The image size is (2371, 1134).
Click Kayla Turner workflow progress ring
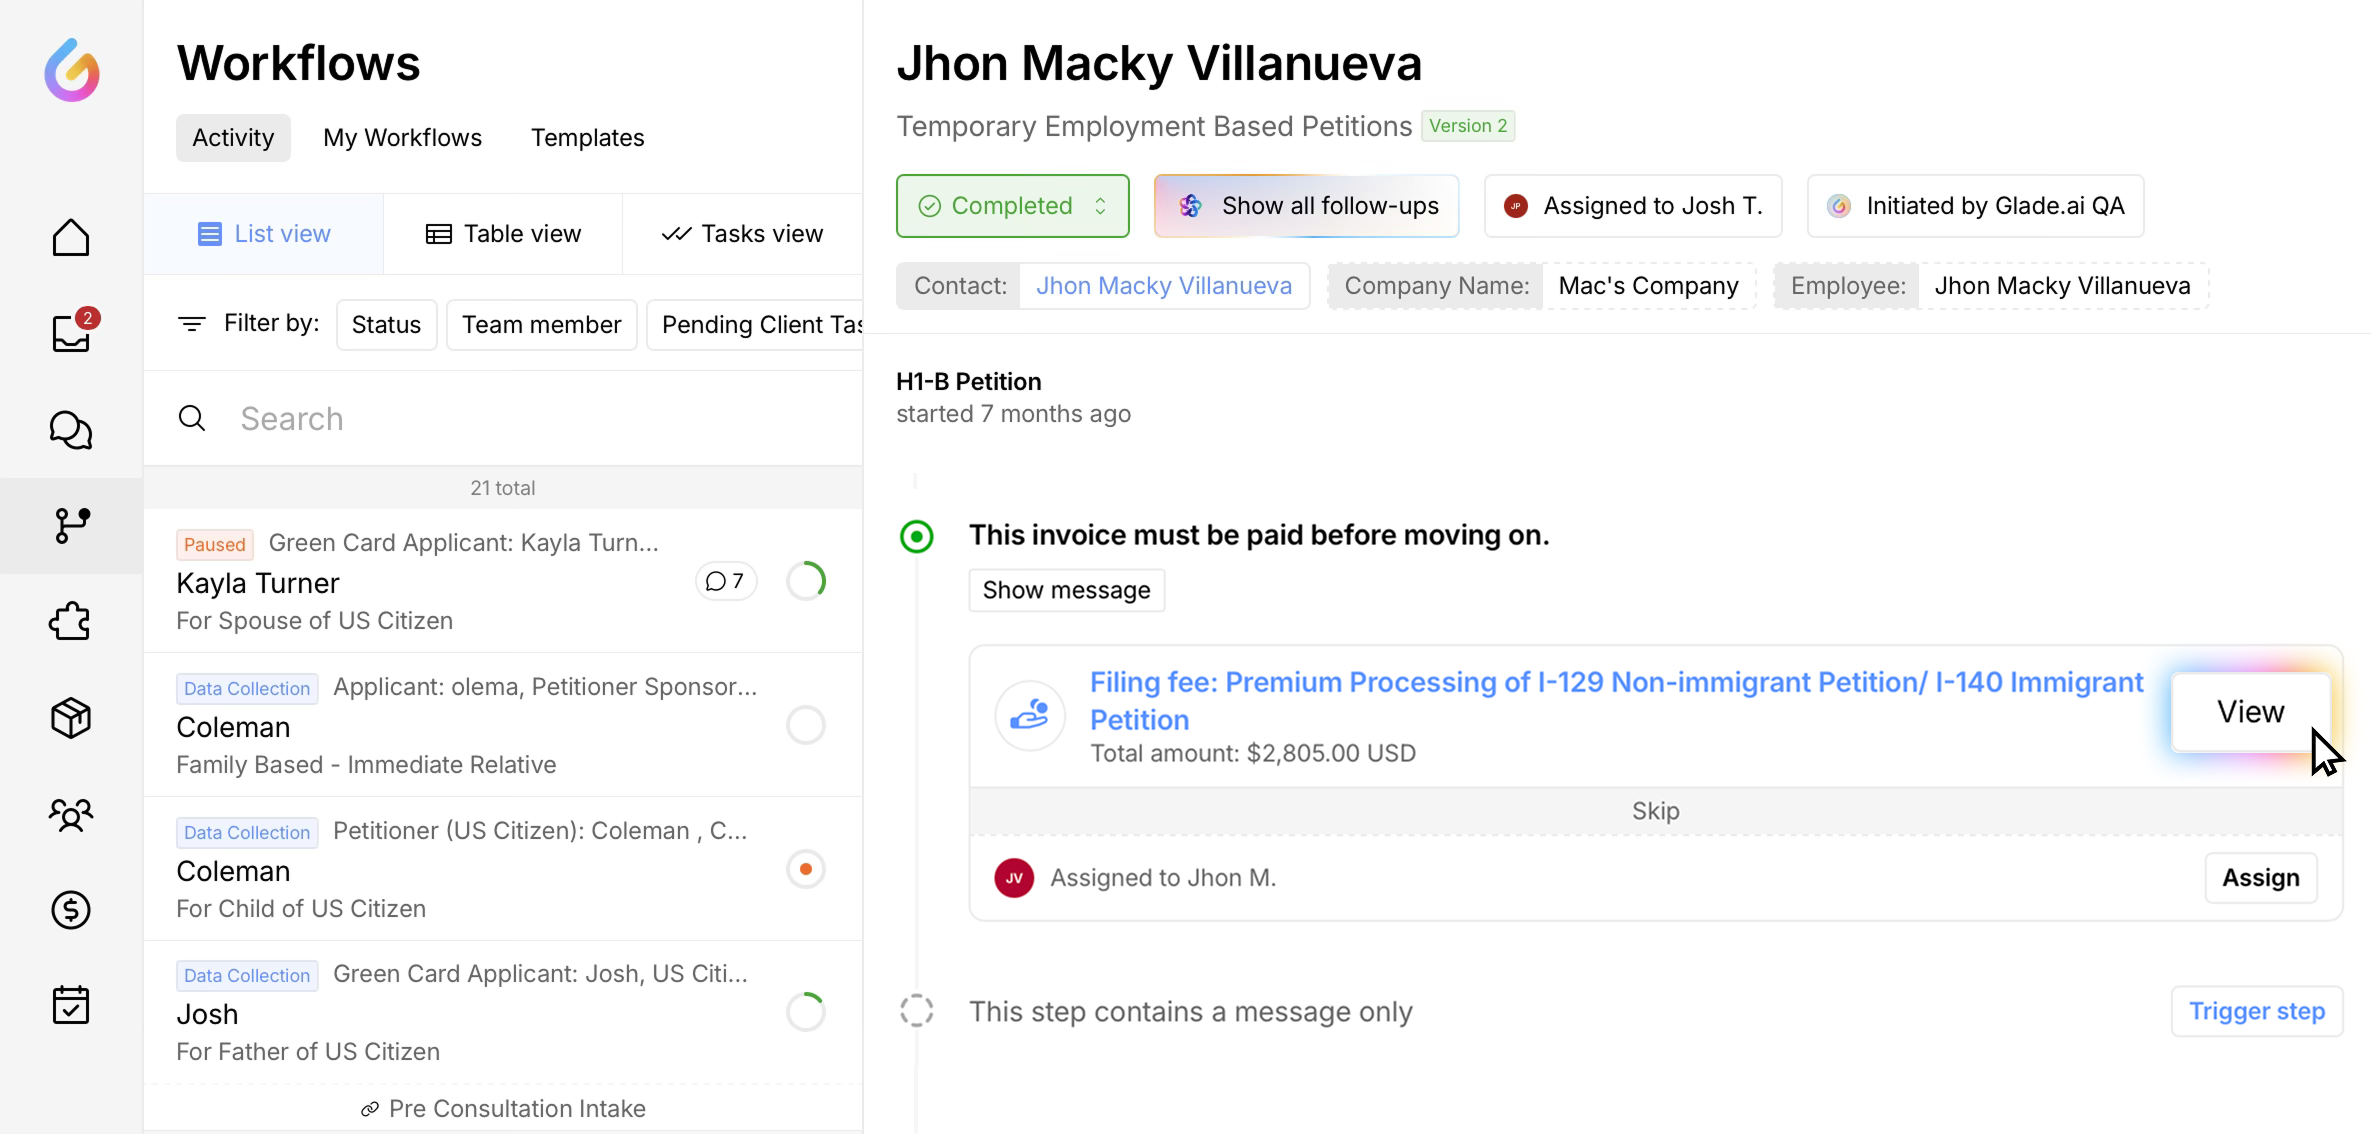pos(806,581)
